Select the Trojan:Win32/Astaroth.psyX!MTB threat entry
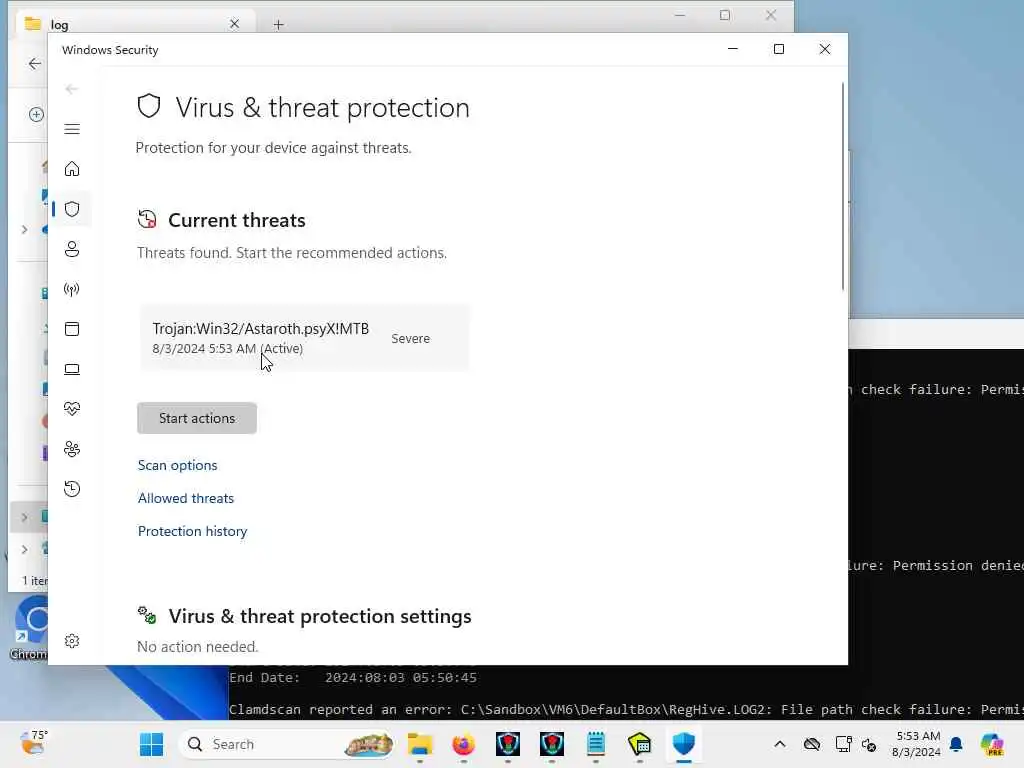The image size is (1024, 768). point(304,338)
